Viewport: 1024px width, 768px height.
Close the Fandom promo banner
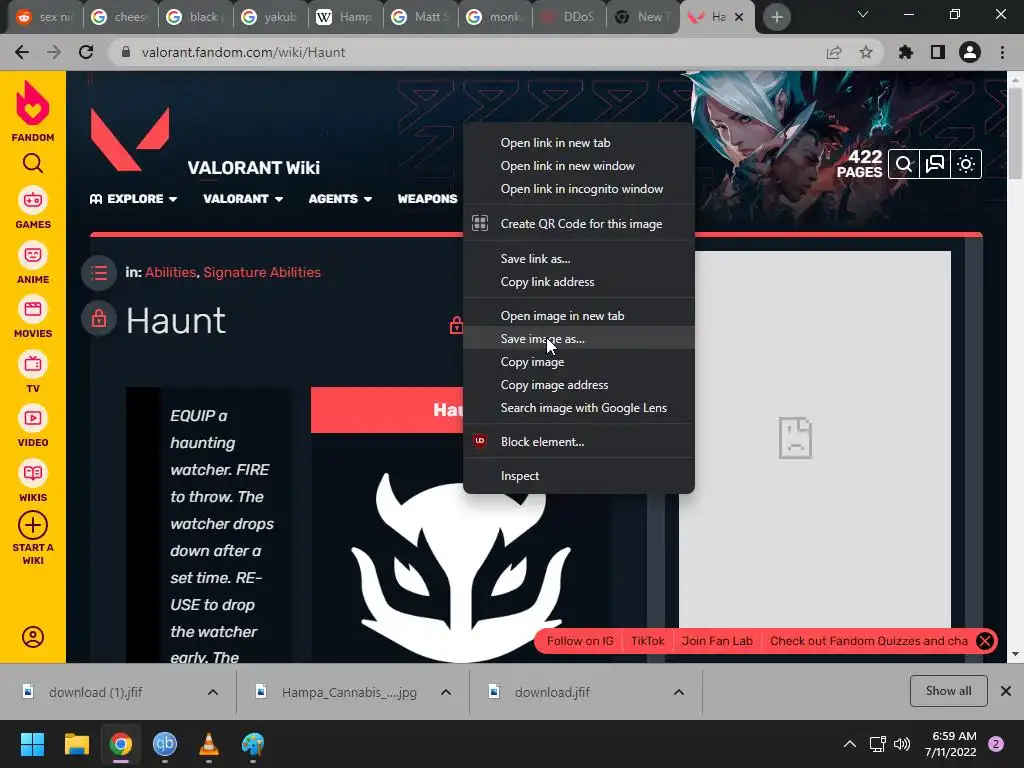pos(985,641)
